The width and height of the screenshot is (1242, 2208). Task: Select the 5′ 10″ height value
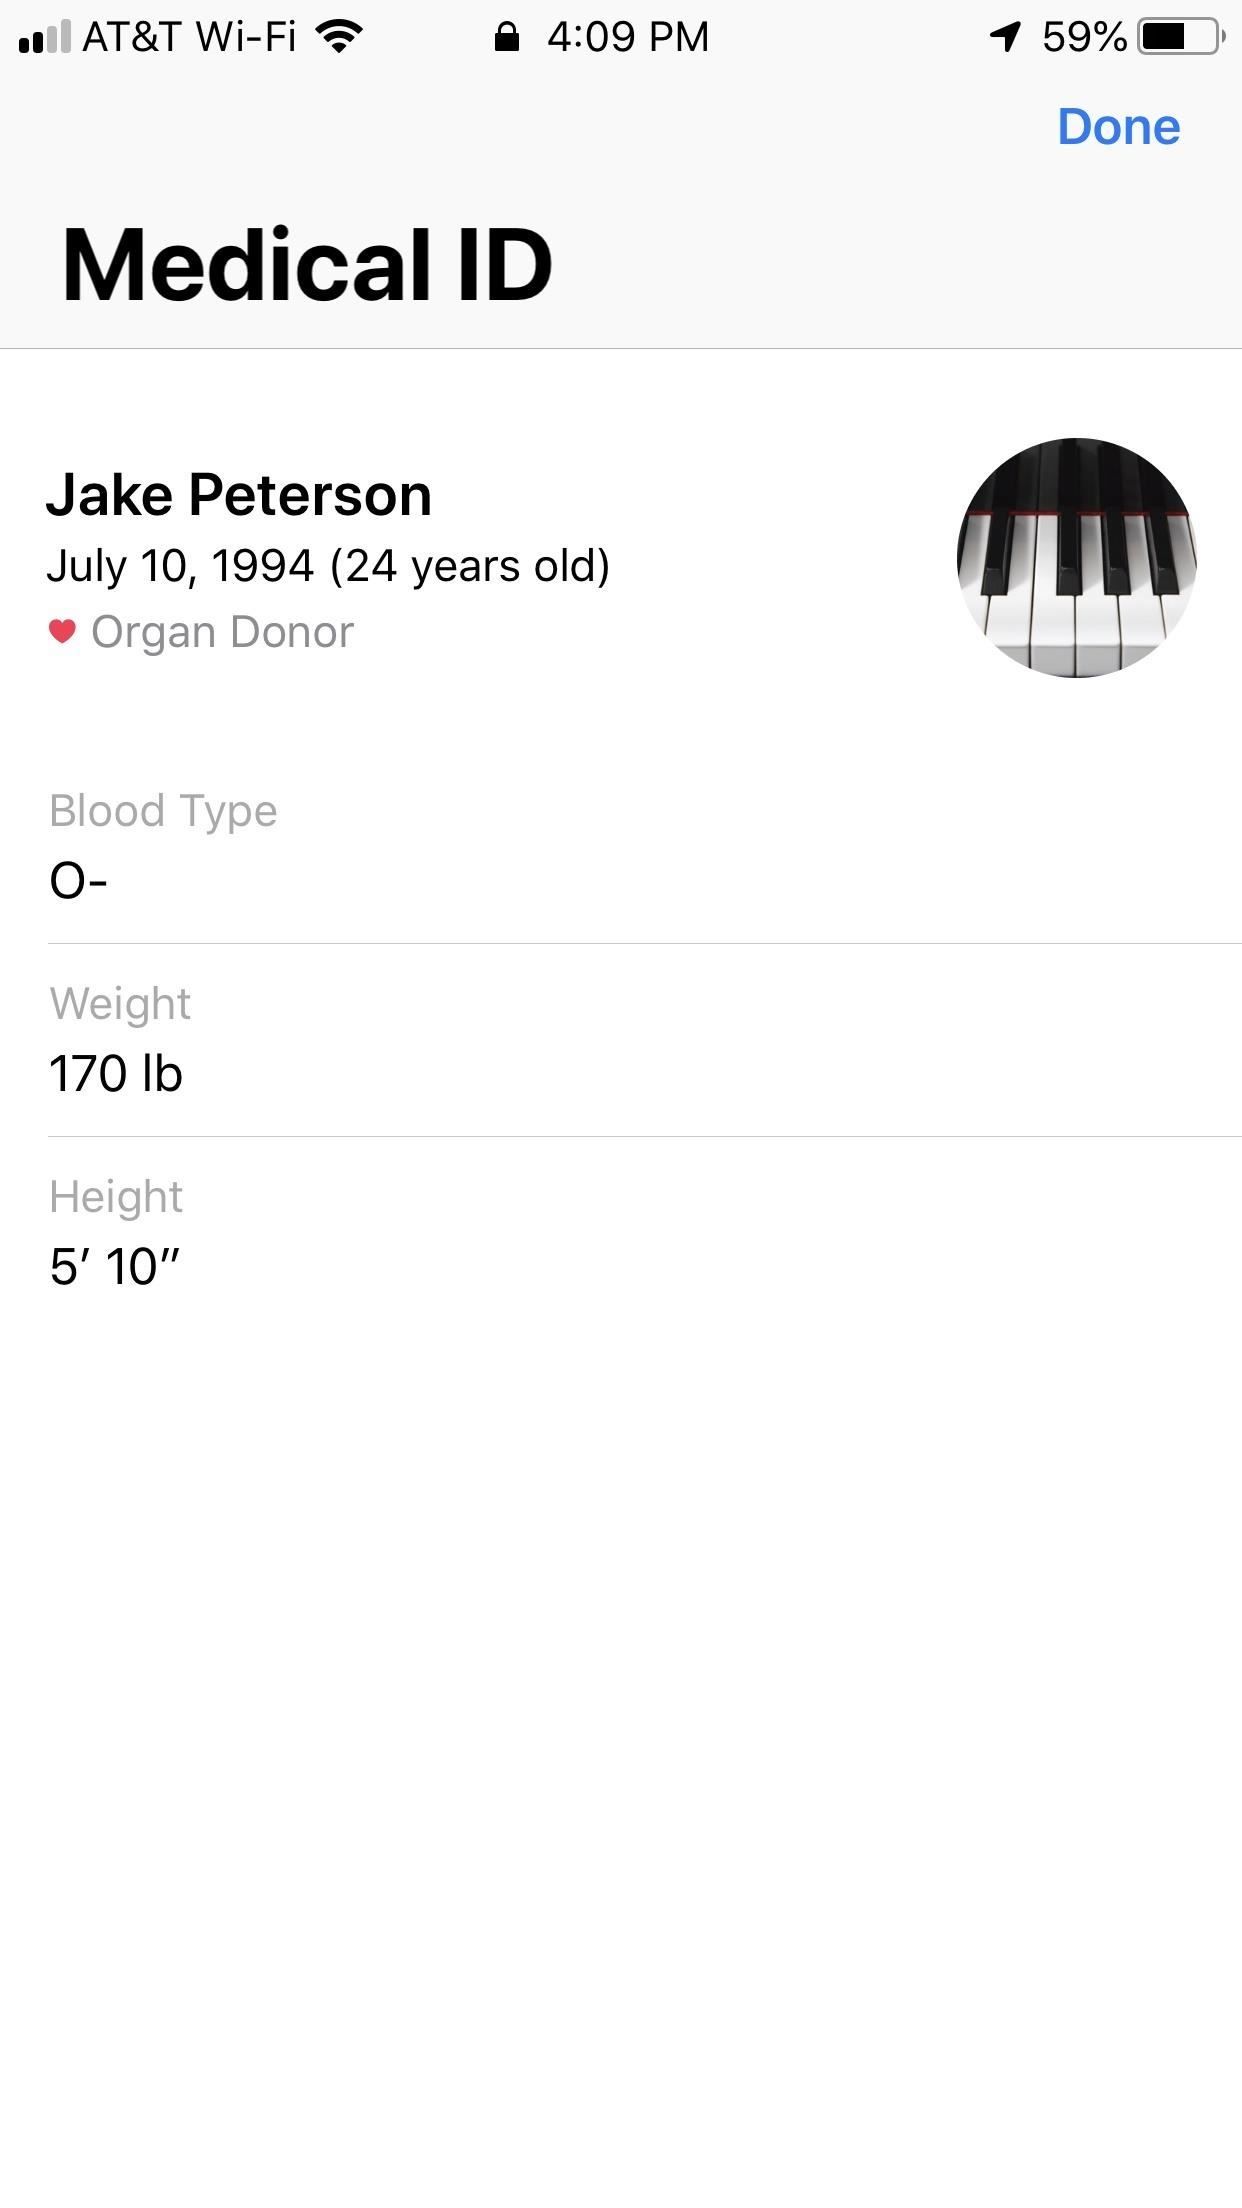click(114, 1267)
